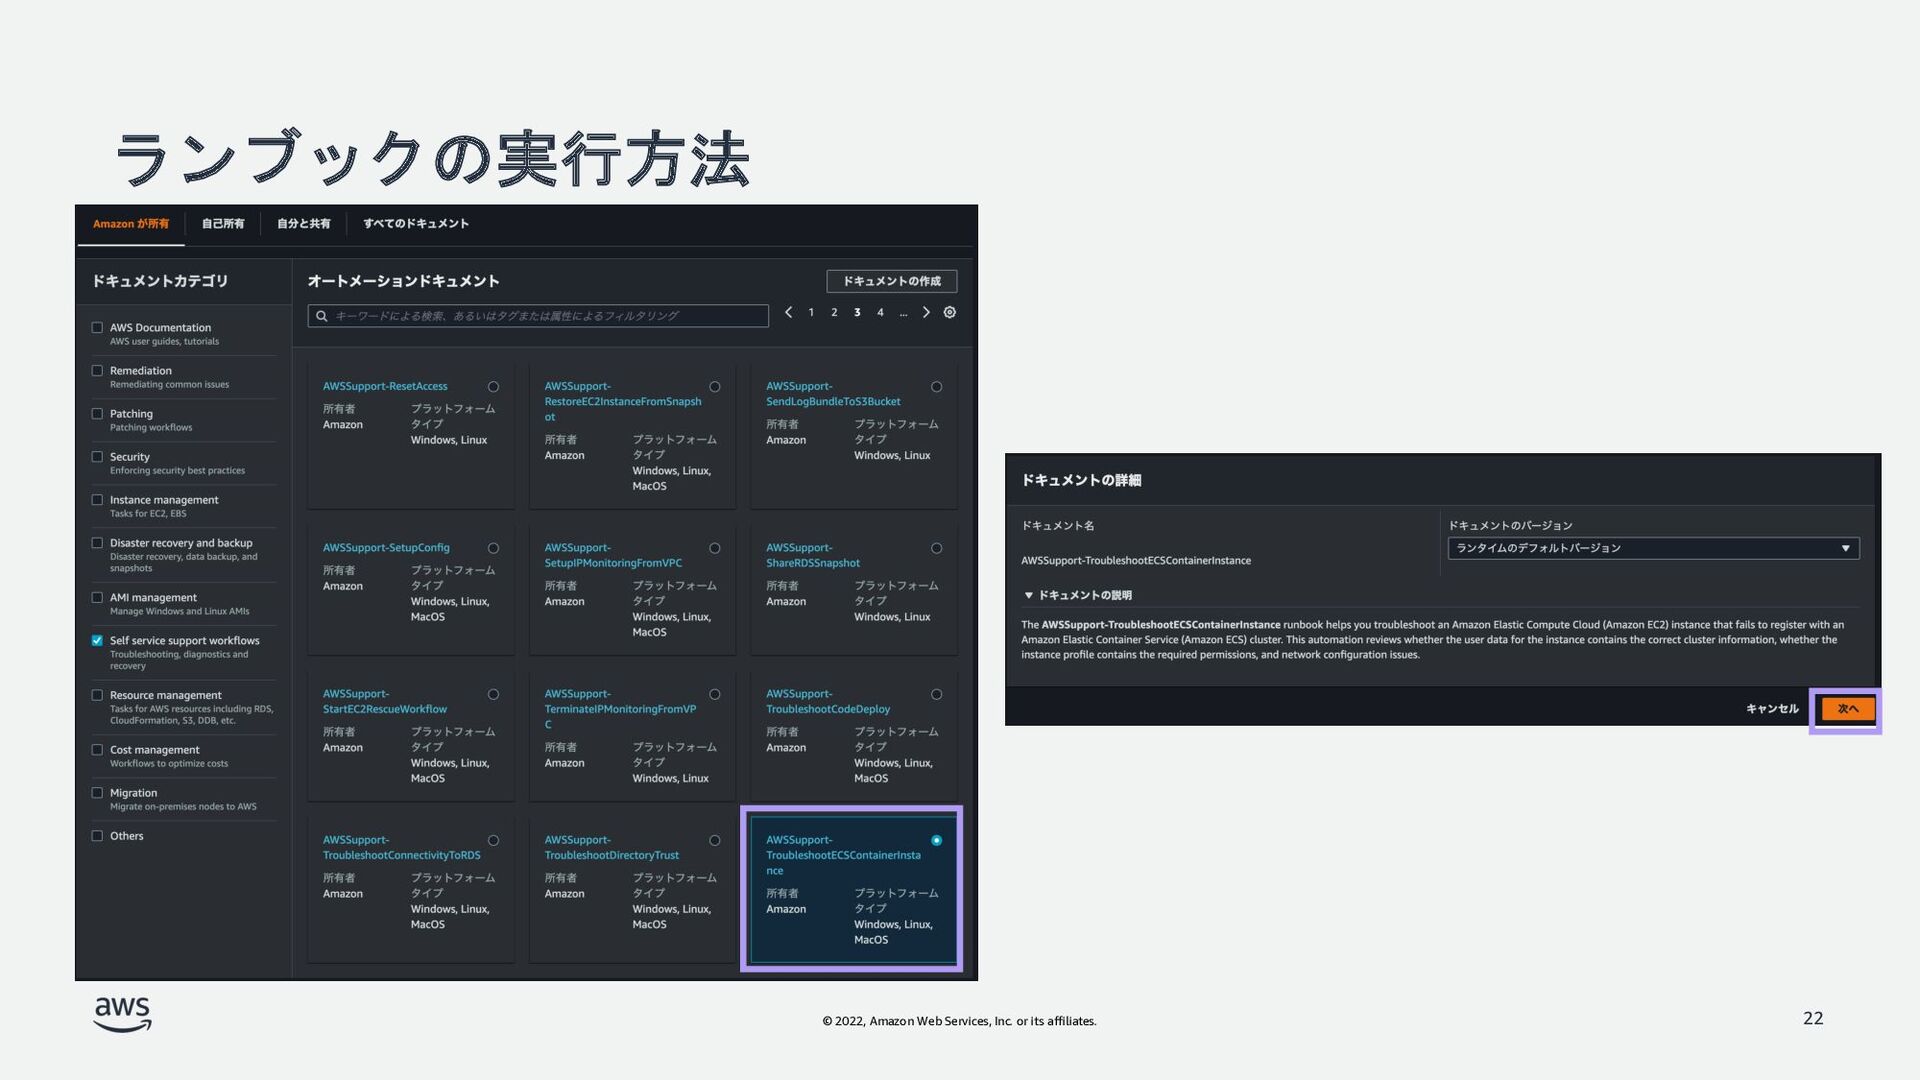Viewport: 1920px width, 1080px height.
Task: Open the document version dropdown
Action: [1653, 548]
